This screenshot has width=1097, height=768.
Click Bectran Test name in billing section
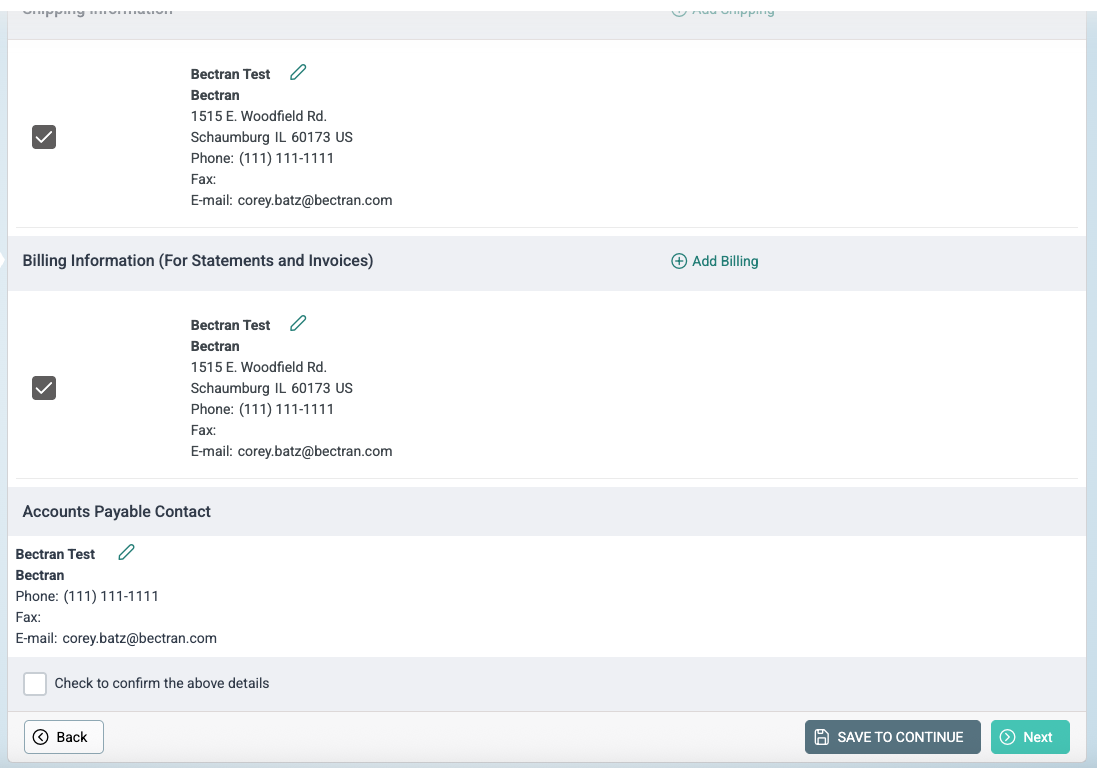230,325
